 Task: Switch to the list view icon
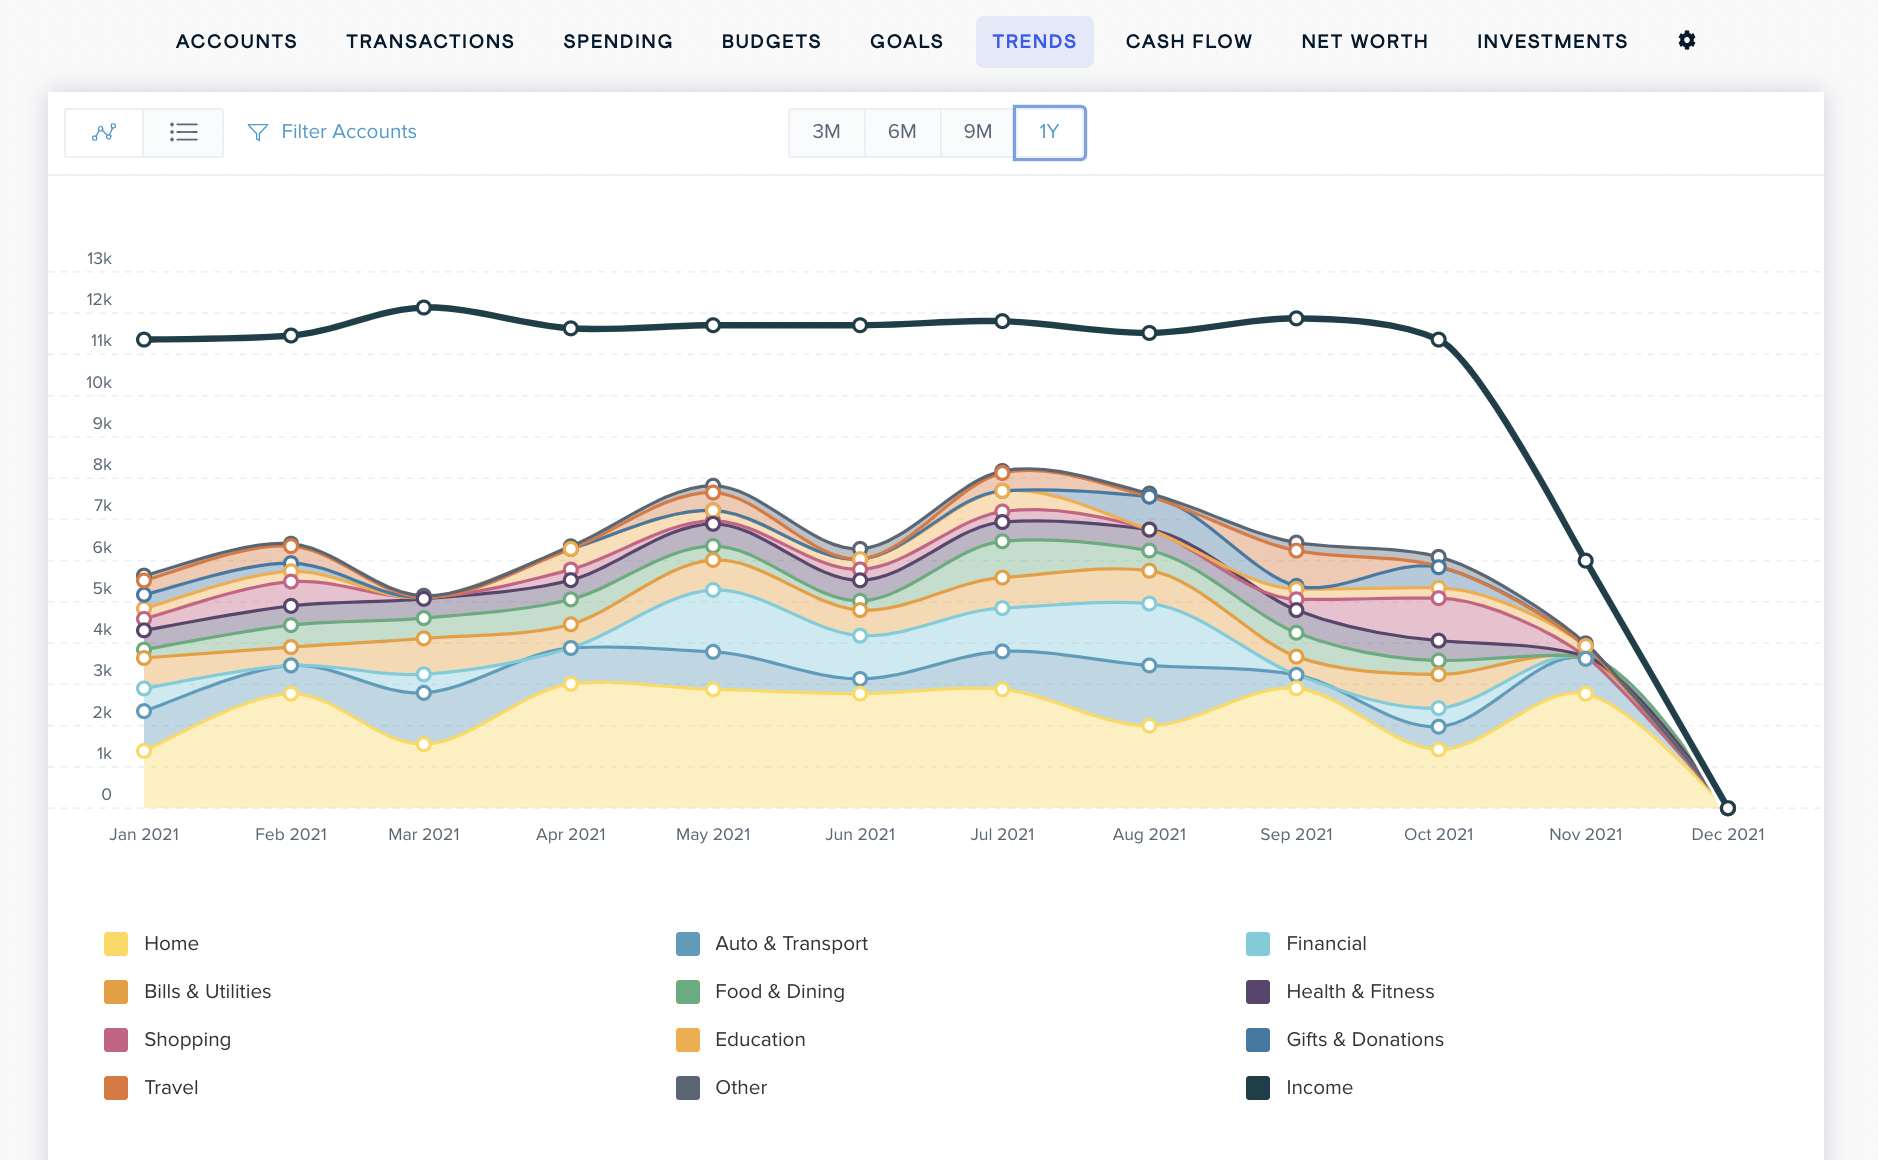point(183,132)
